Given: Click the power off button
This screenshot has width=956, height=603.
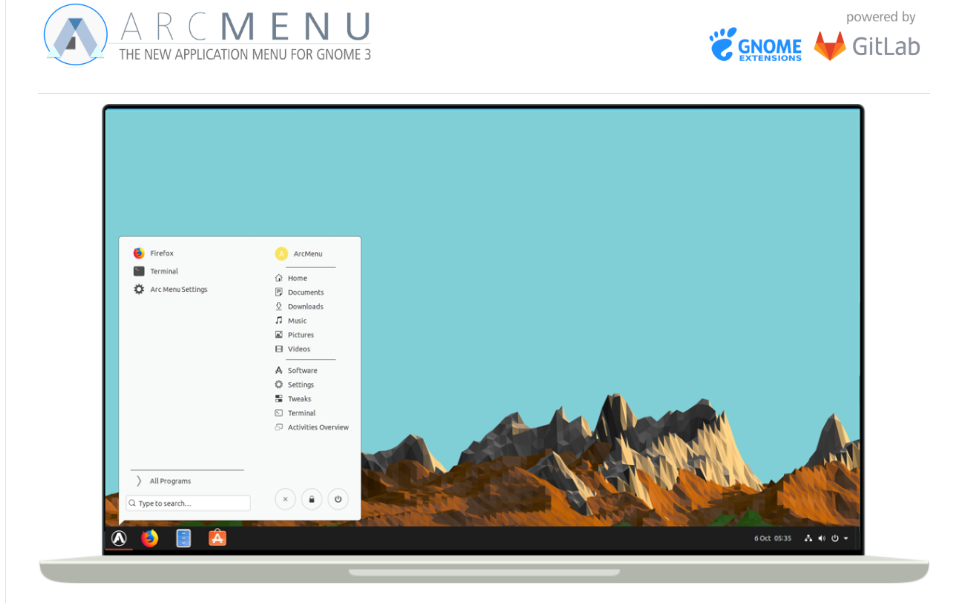Looking at the screenshot, I should (338, 499).
